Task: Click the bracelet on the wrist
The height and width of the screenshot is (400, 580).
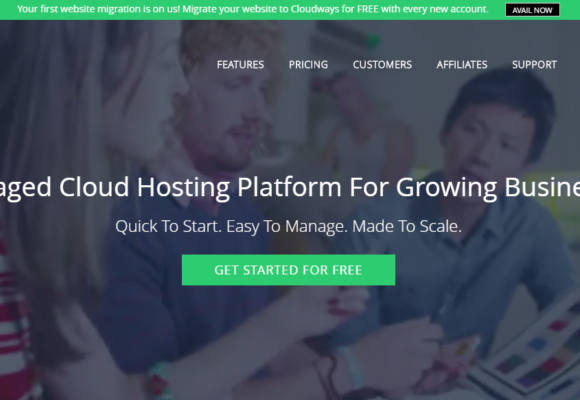Action: tap(159, 381)
